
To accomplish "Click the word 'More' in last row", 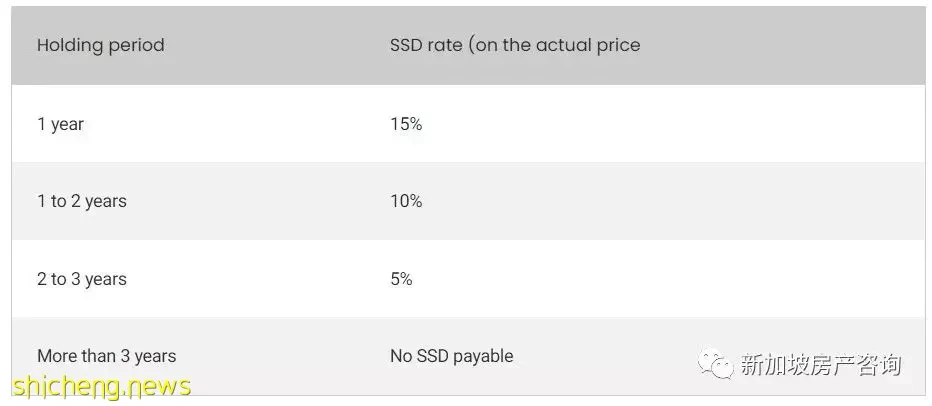I will tap(54, 356).
